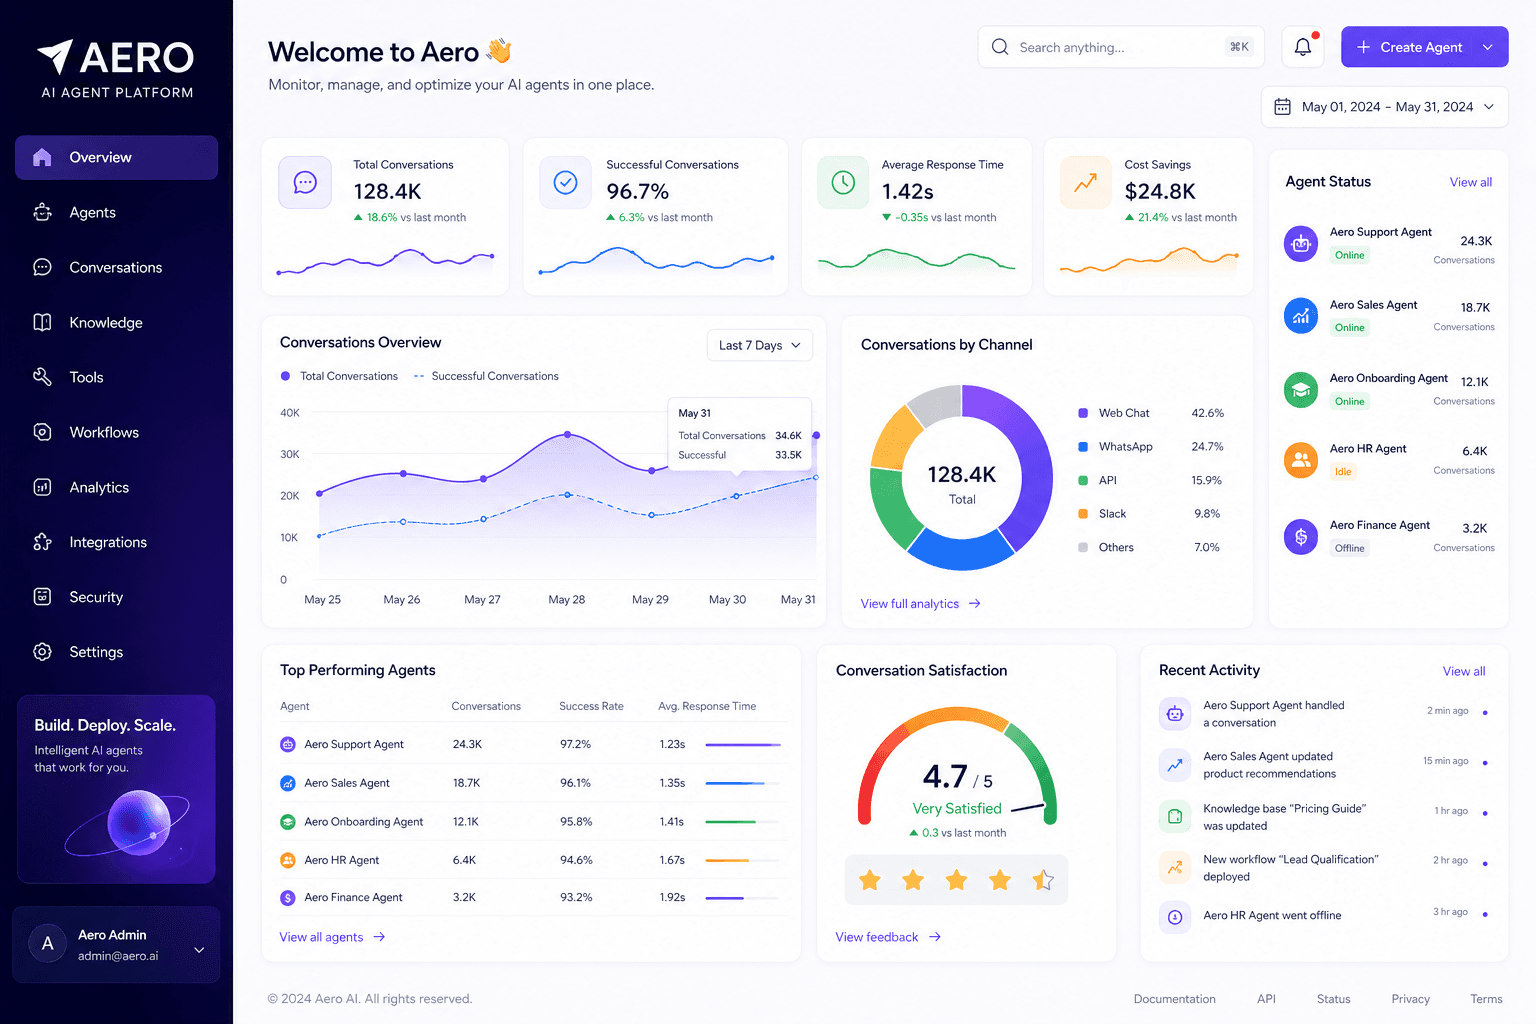Click in the Search anything field

(x=1120, y=47)
